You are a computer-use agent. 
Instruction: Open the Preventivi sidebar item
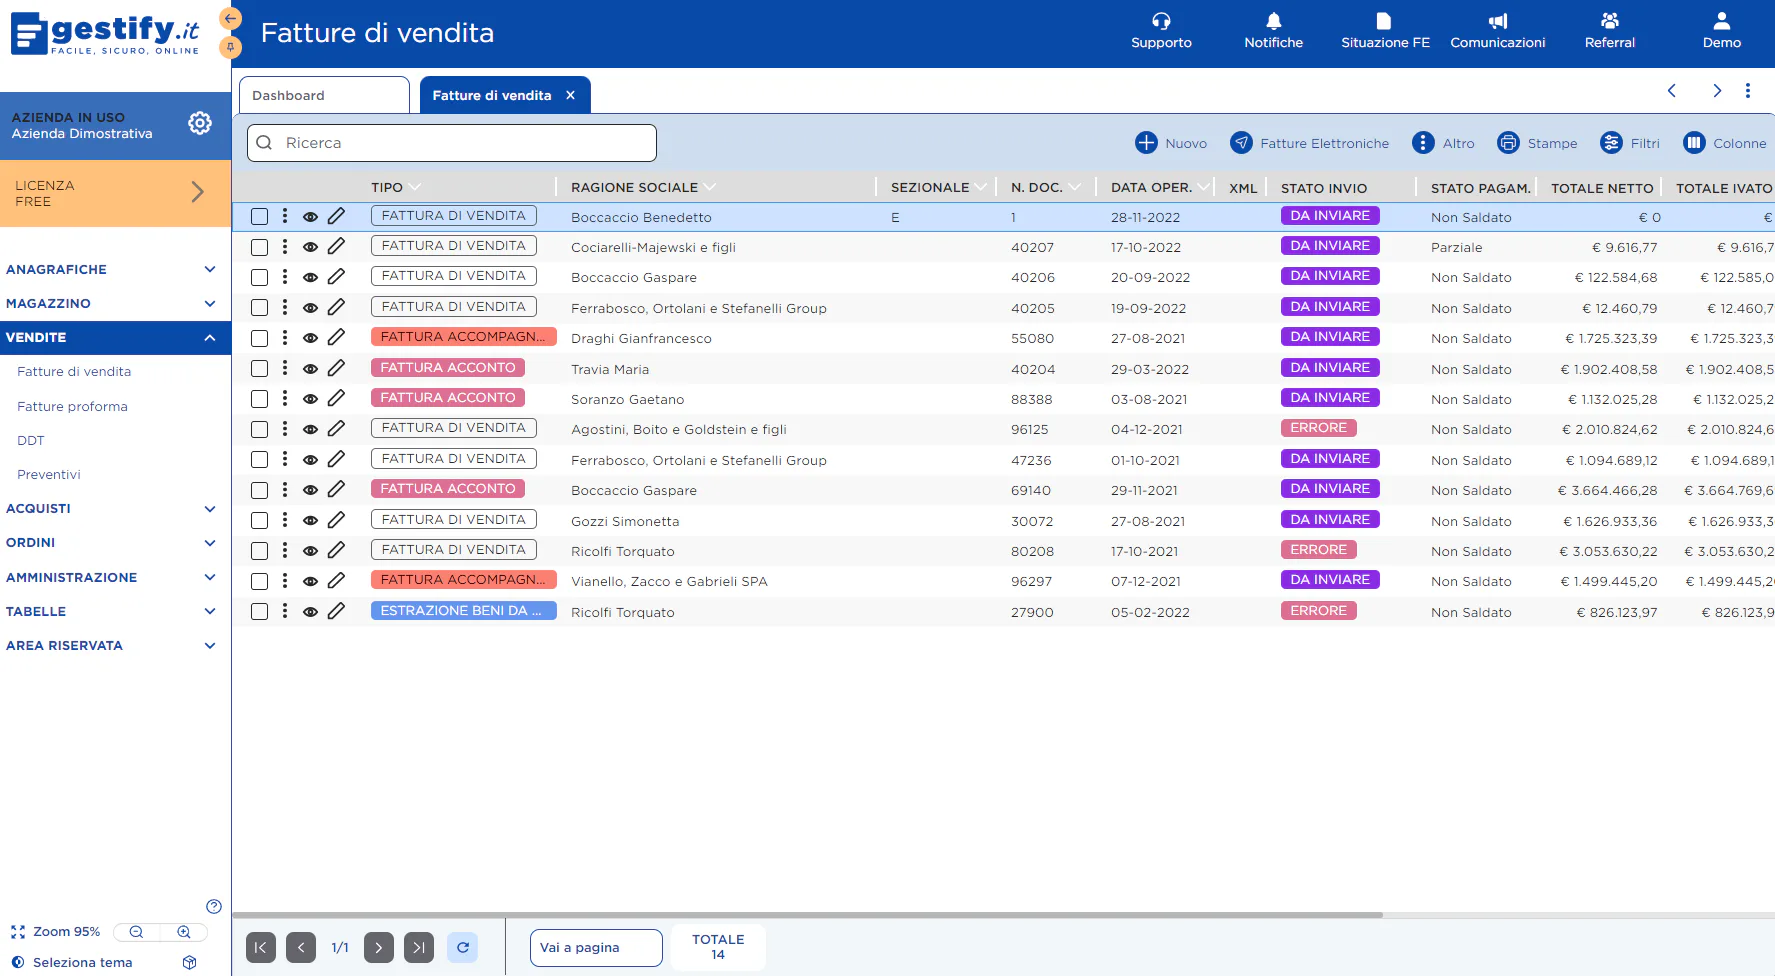[49, 474]
